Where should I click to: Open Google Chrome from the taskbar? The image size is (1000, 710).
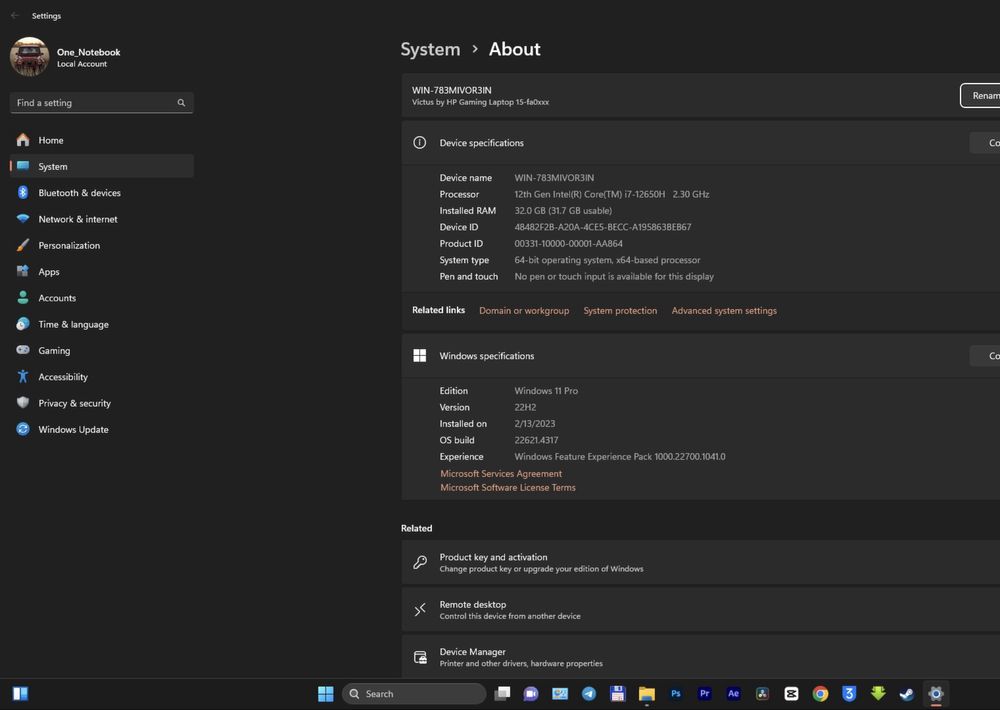click(820, 694)
